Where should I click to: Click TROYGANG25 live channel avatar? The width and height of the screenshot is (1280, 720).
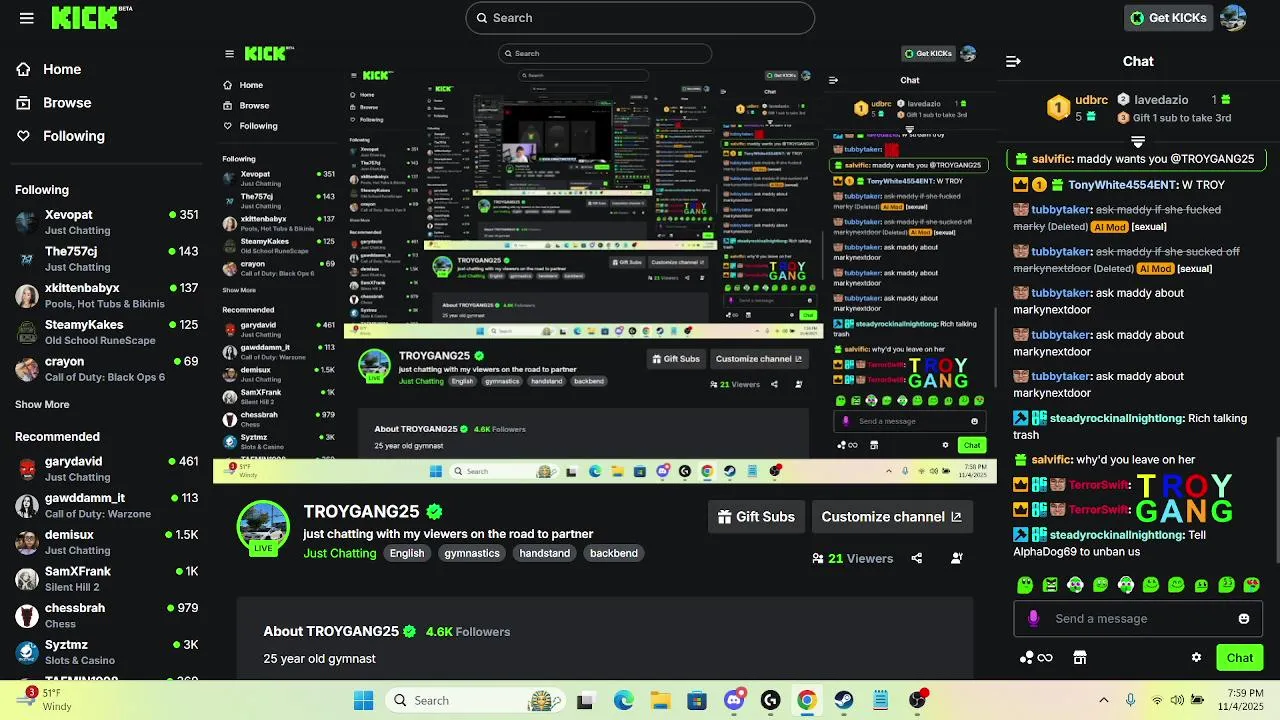(263, 526)
